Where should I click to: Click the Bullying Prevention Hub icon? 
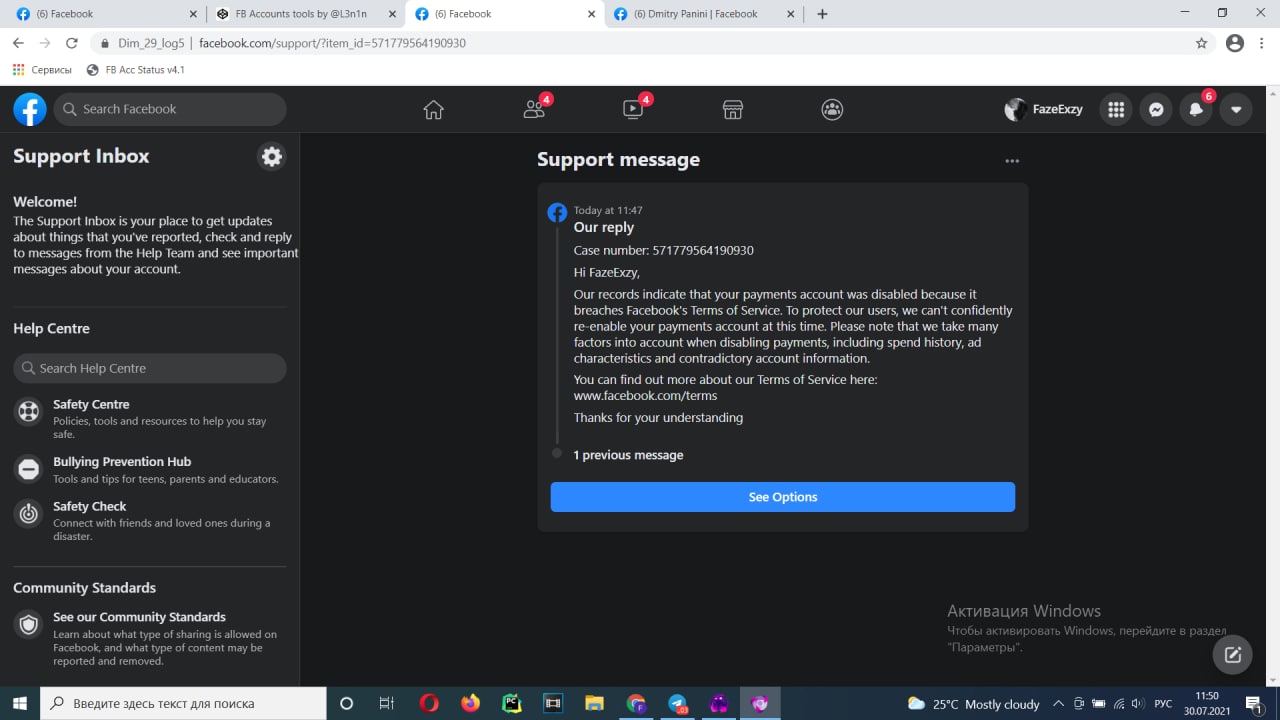pos(29,468)
